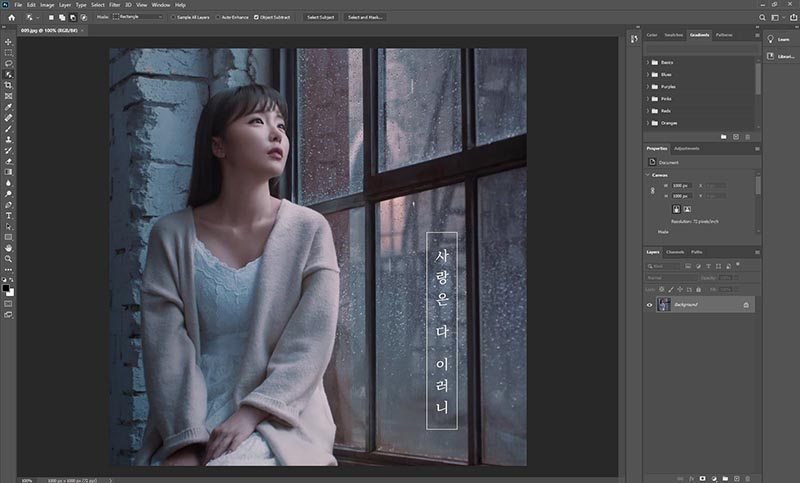Open the Filter menu
Viewport: 800px width, 483px height.
coord(114,5)
